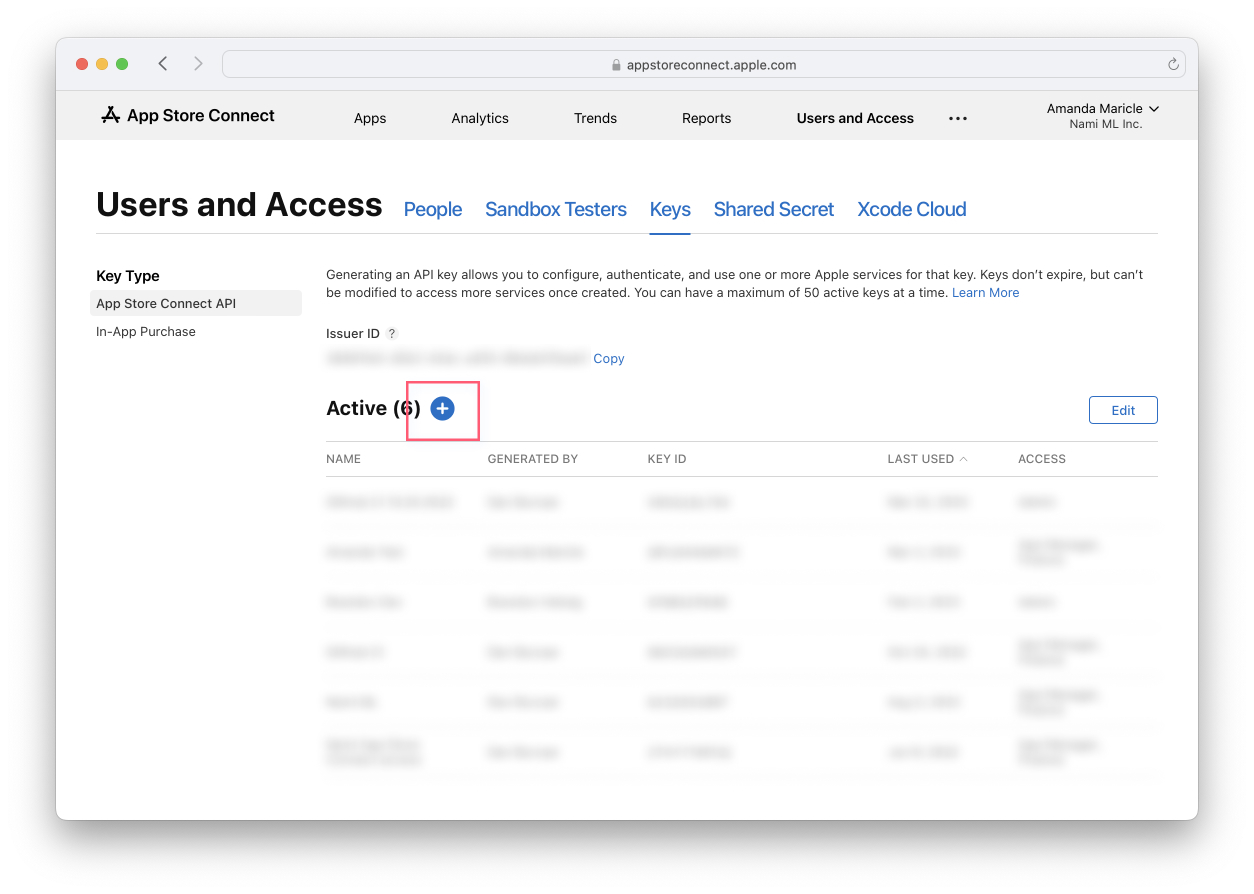1254x894 pixels.
Task: Click the Key Type sidebar heading
Action: [x=128, y=276]
